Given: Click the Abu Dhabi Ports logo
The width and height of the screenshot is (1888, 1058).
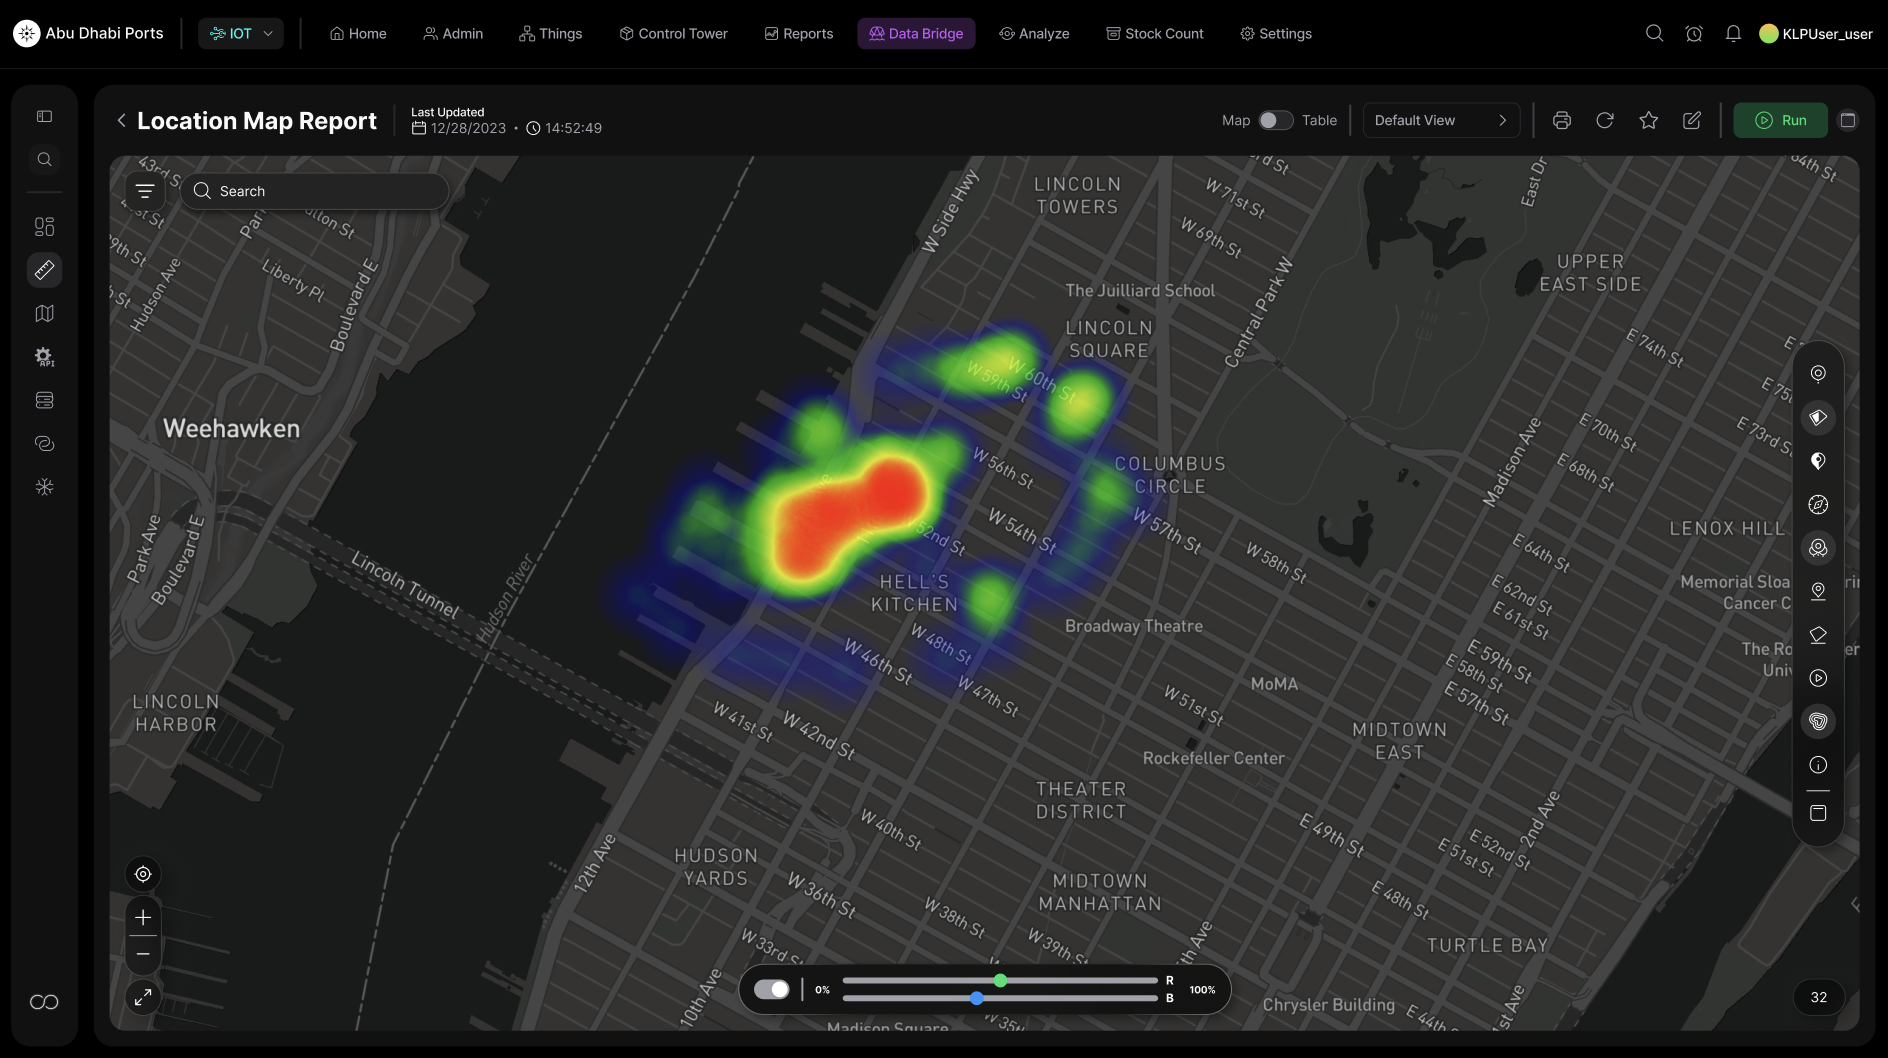Looking at the screenshot, I should click(x=88, y=33).
